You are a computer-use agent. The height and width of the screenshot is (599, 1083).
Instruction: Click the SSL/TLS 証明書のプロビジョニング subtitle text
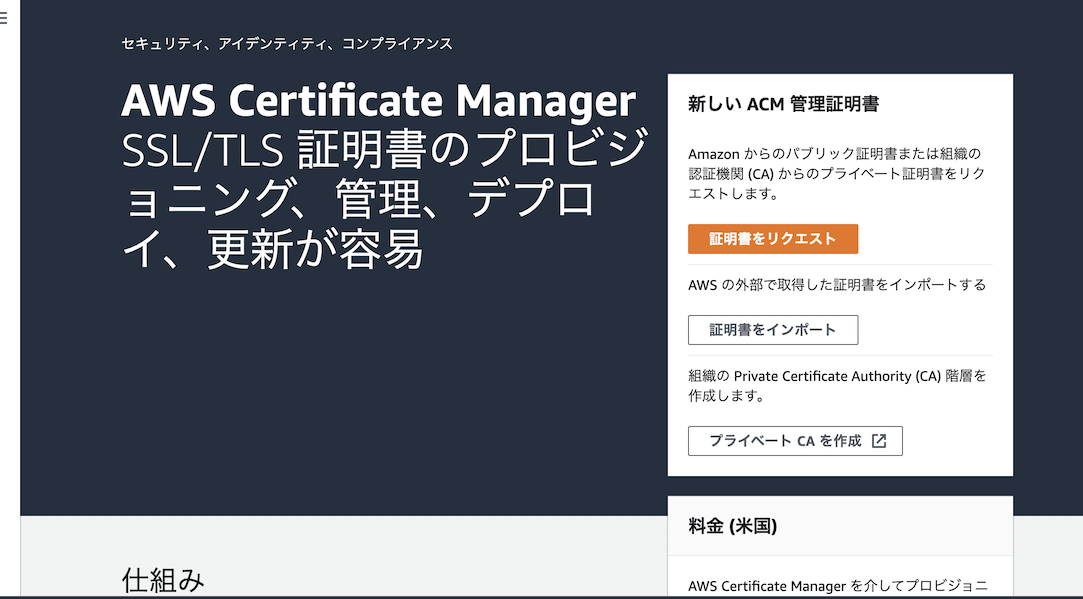(x=385, y=199)
